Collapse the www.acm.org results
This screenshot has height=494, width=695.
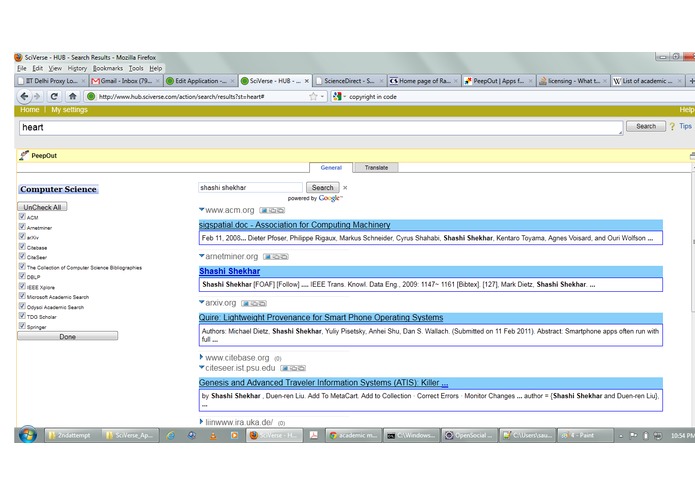(x=202, y=209)
